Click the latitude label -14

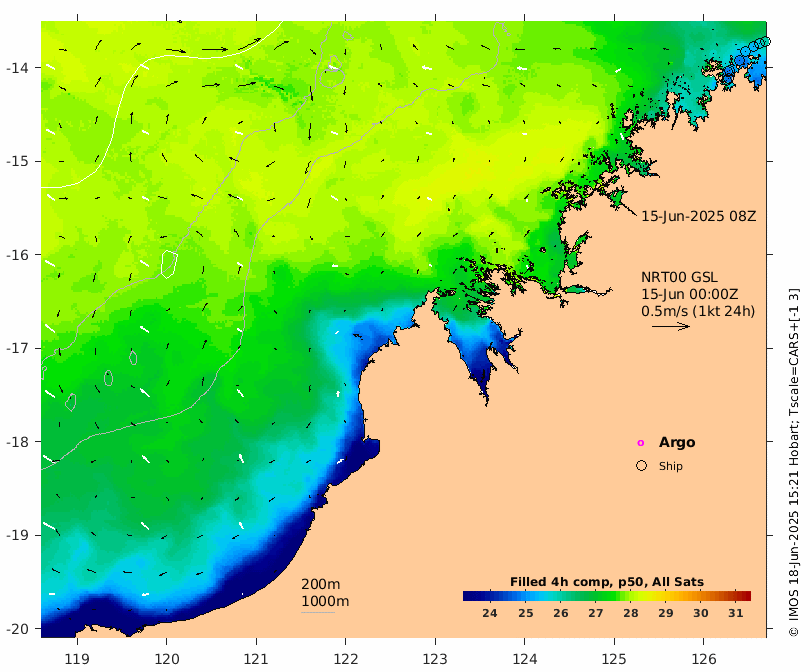17,68
